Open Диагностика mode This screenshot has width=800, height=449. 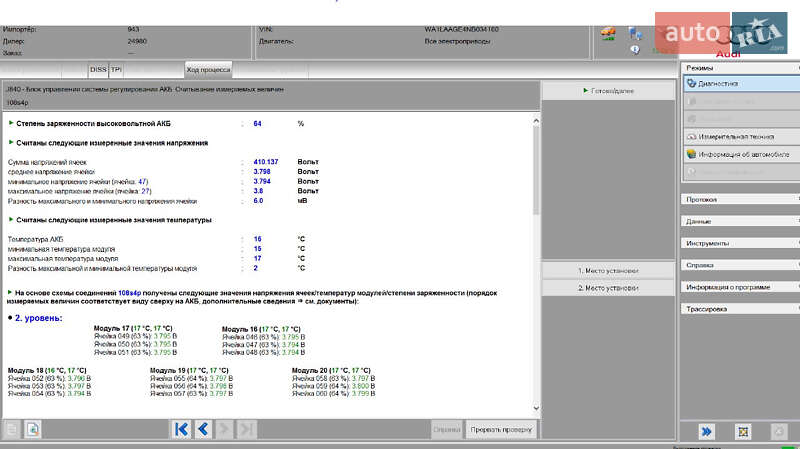pos(740,84)
